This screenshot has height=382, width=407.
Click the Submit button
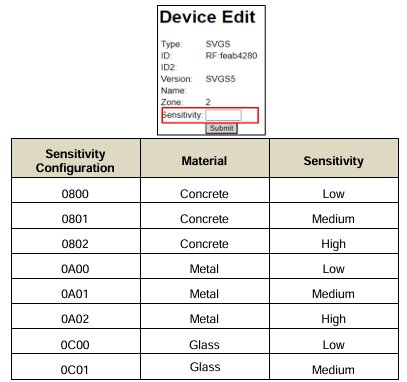coord(222,128)
